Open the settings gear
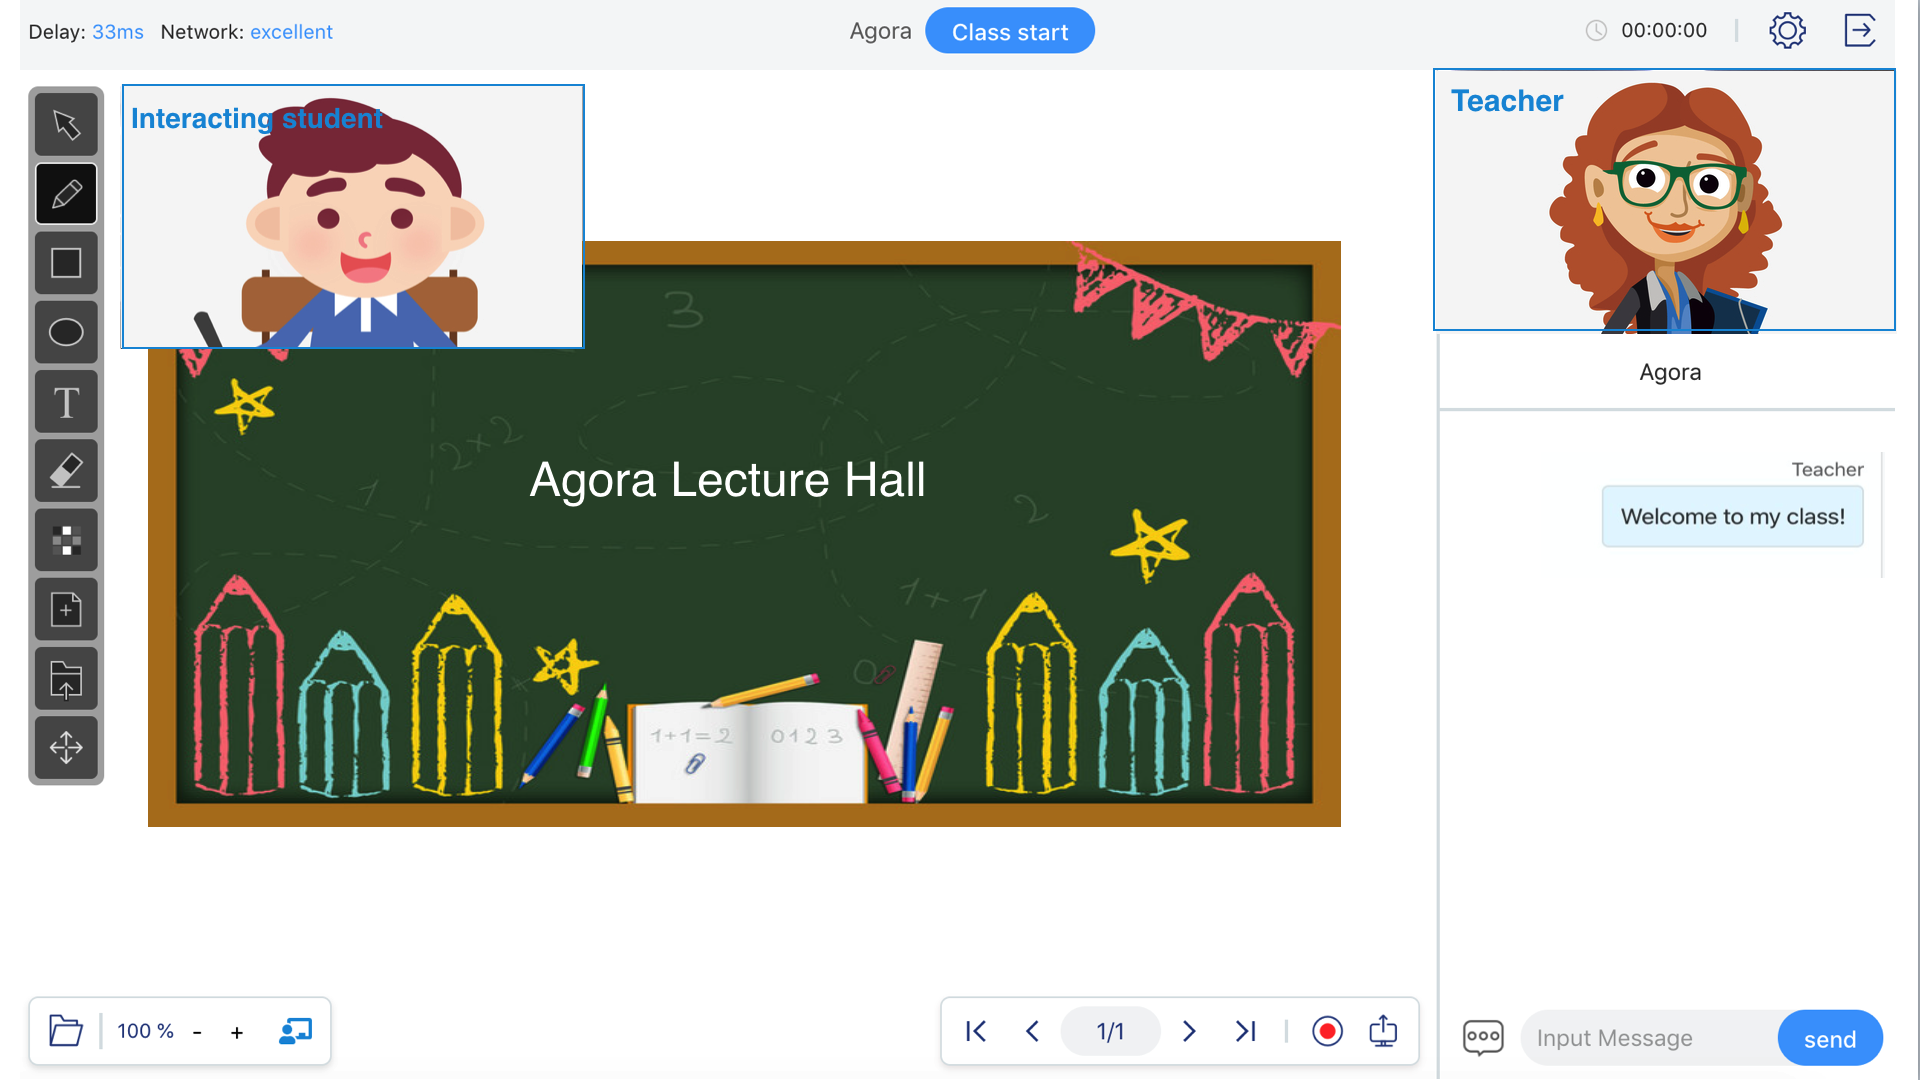The image size is (1920, 1080). (x=1787, y=30)
